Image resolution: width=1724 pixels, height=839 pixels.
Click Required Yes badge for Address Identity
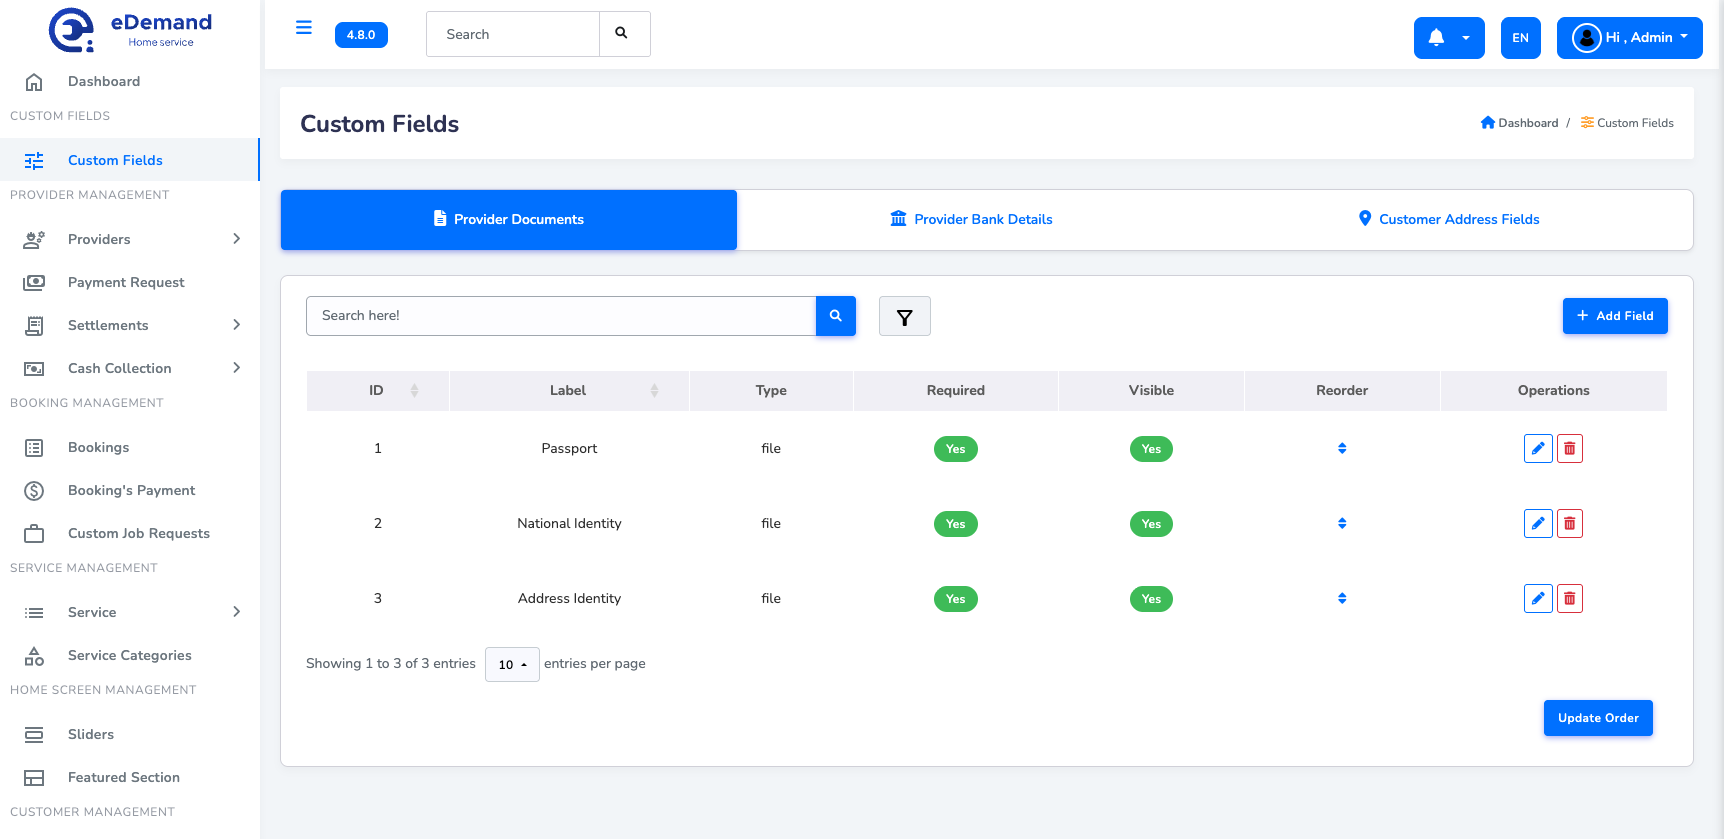(956, 599)
